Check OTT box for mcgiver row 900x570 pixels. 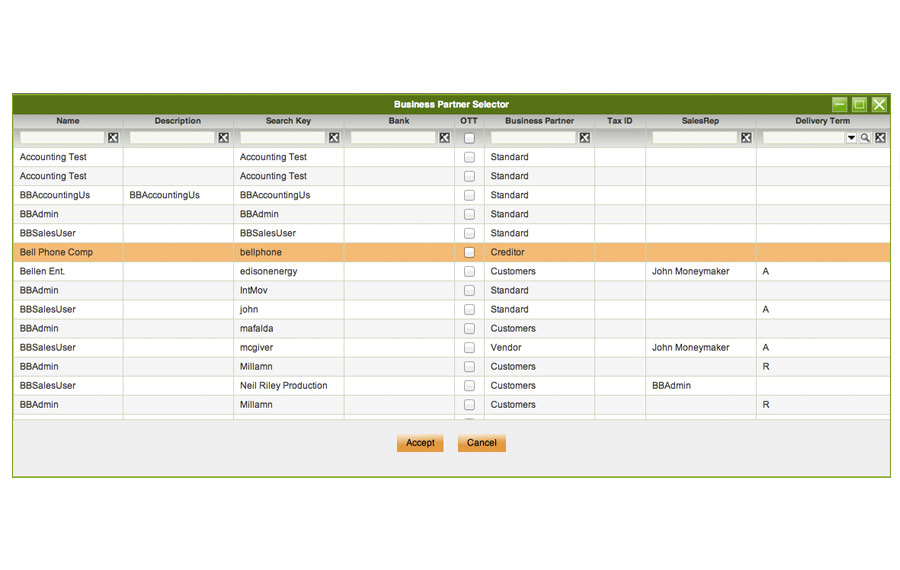pos(470,348)
